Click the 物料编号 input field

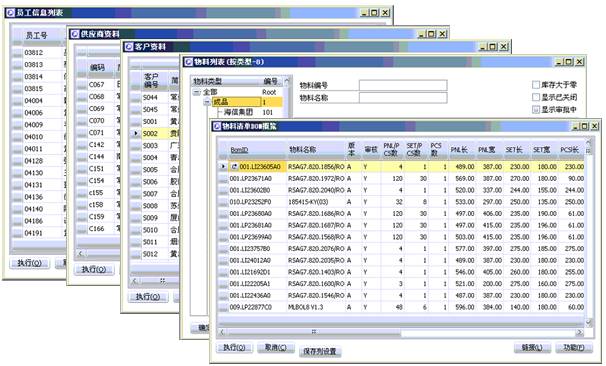point(403,85)
